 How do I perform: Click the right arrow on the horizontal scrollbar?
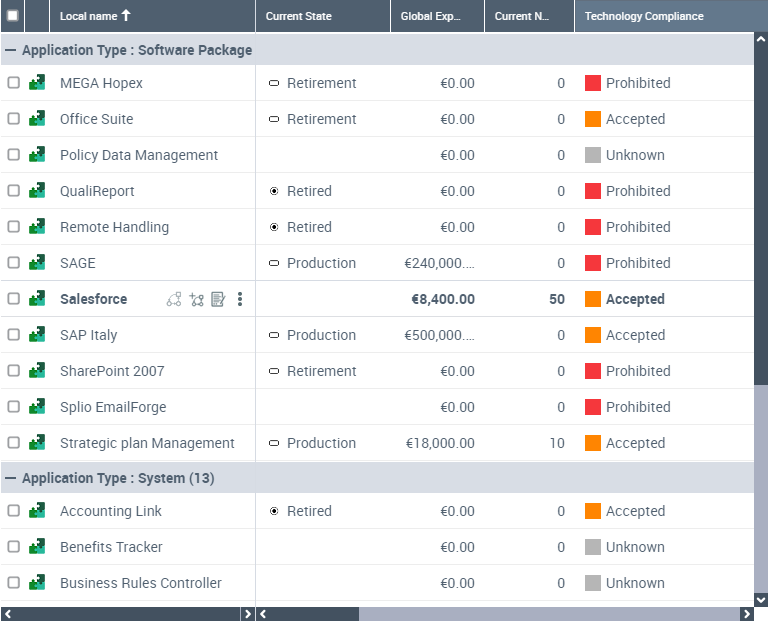pyautogui.click(x=746, y=614)
